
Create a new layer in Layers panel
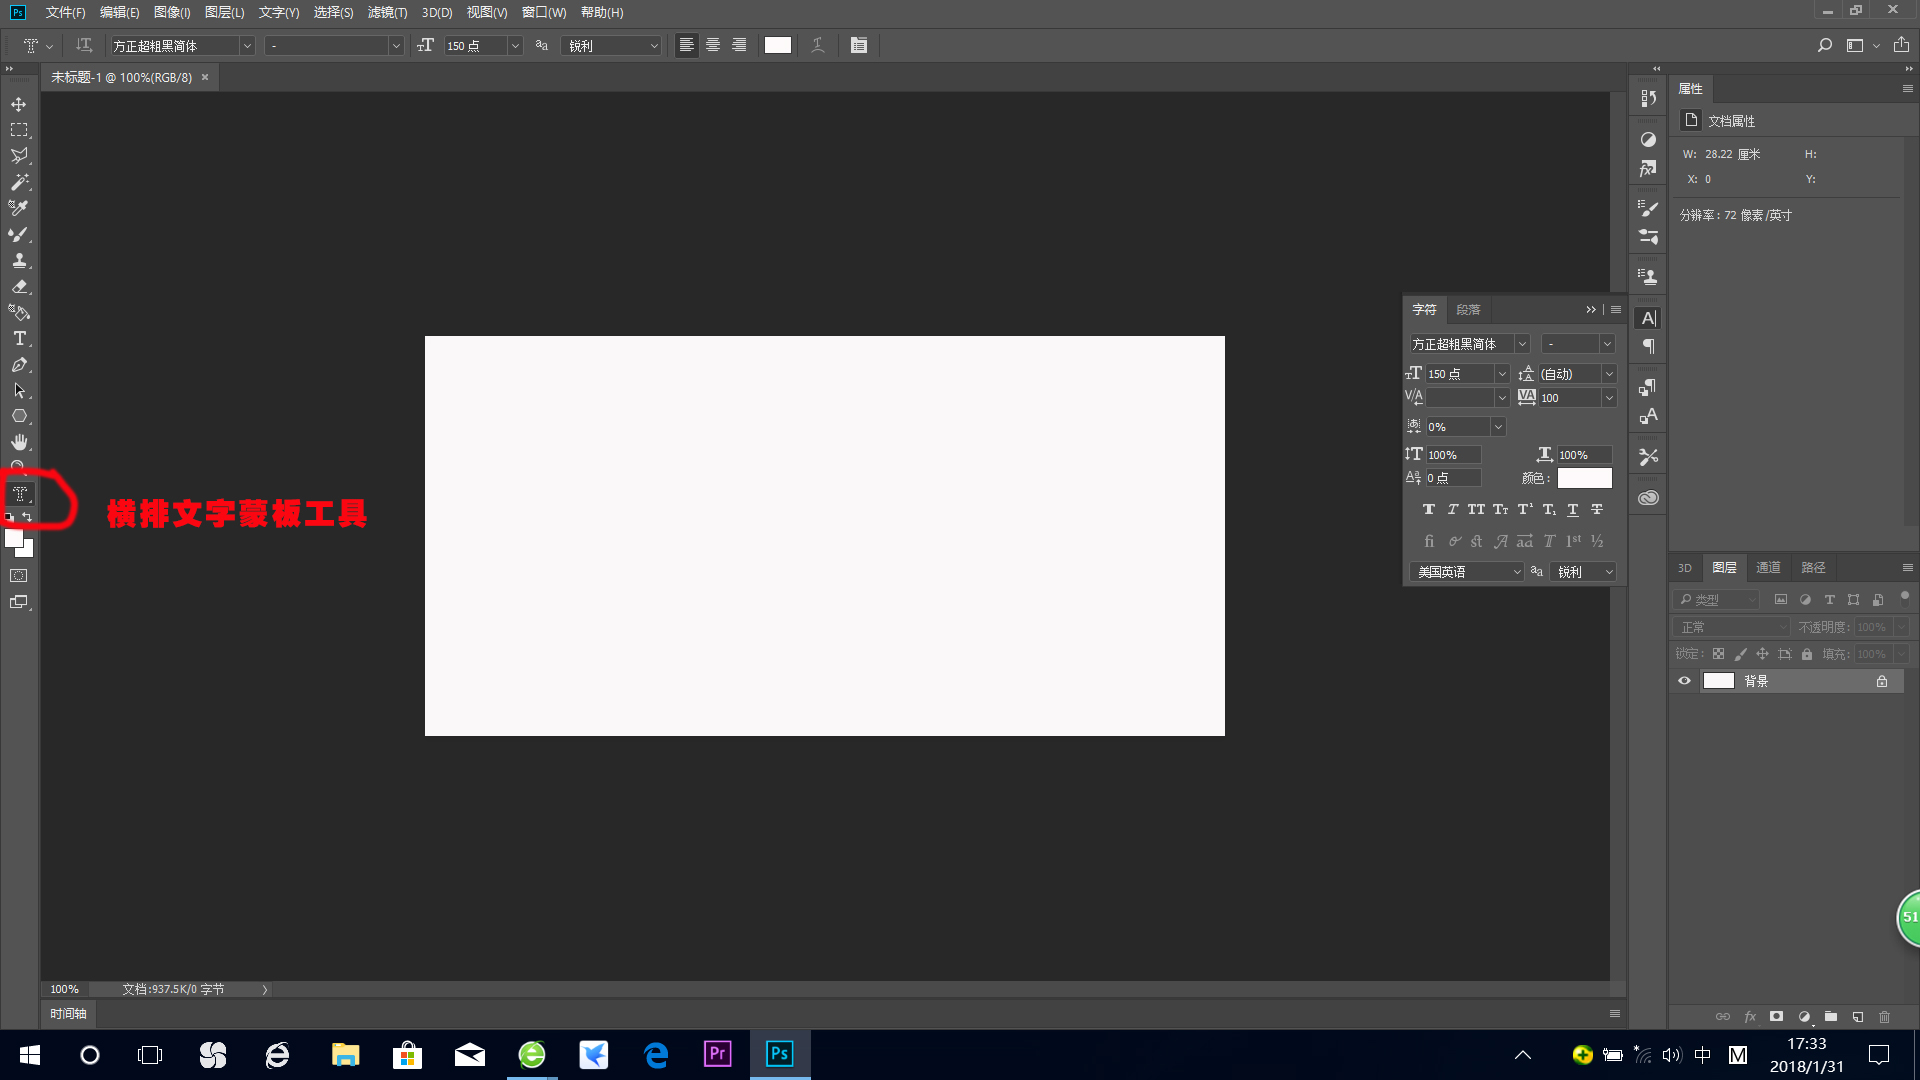click(x=1857, y=1016)
